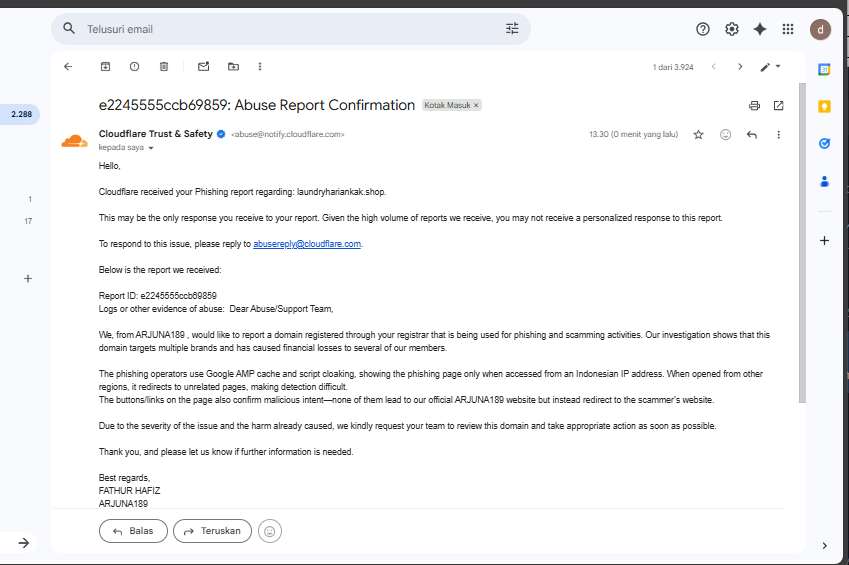Focus the Telusuri email search field
This screenshot has width=849, height=565.
[x=291, y=29]
